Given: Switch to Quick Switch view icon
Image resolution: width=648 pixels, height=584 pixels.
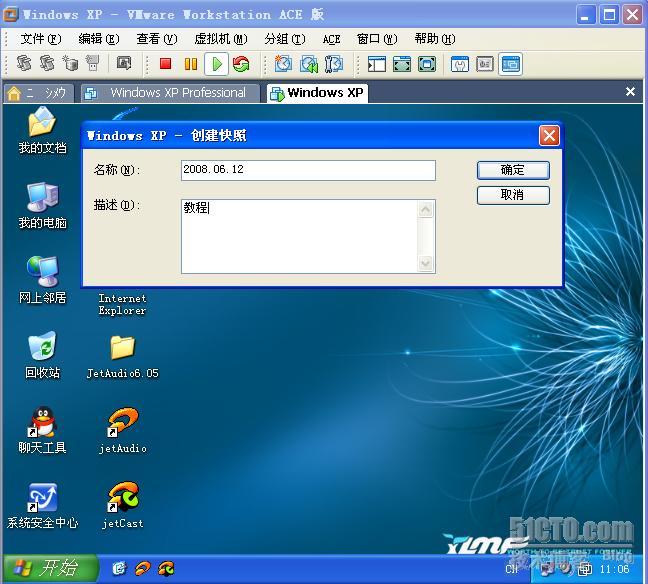Looking at the screenshot, I should tap(402, 64).
